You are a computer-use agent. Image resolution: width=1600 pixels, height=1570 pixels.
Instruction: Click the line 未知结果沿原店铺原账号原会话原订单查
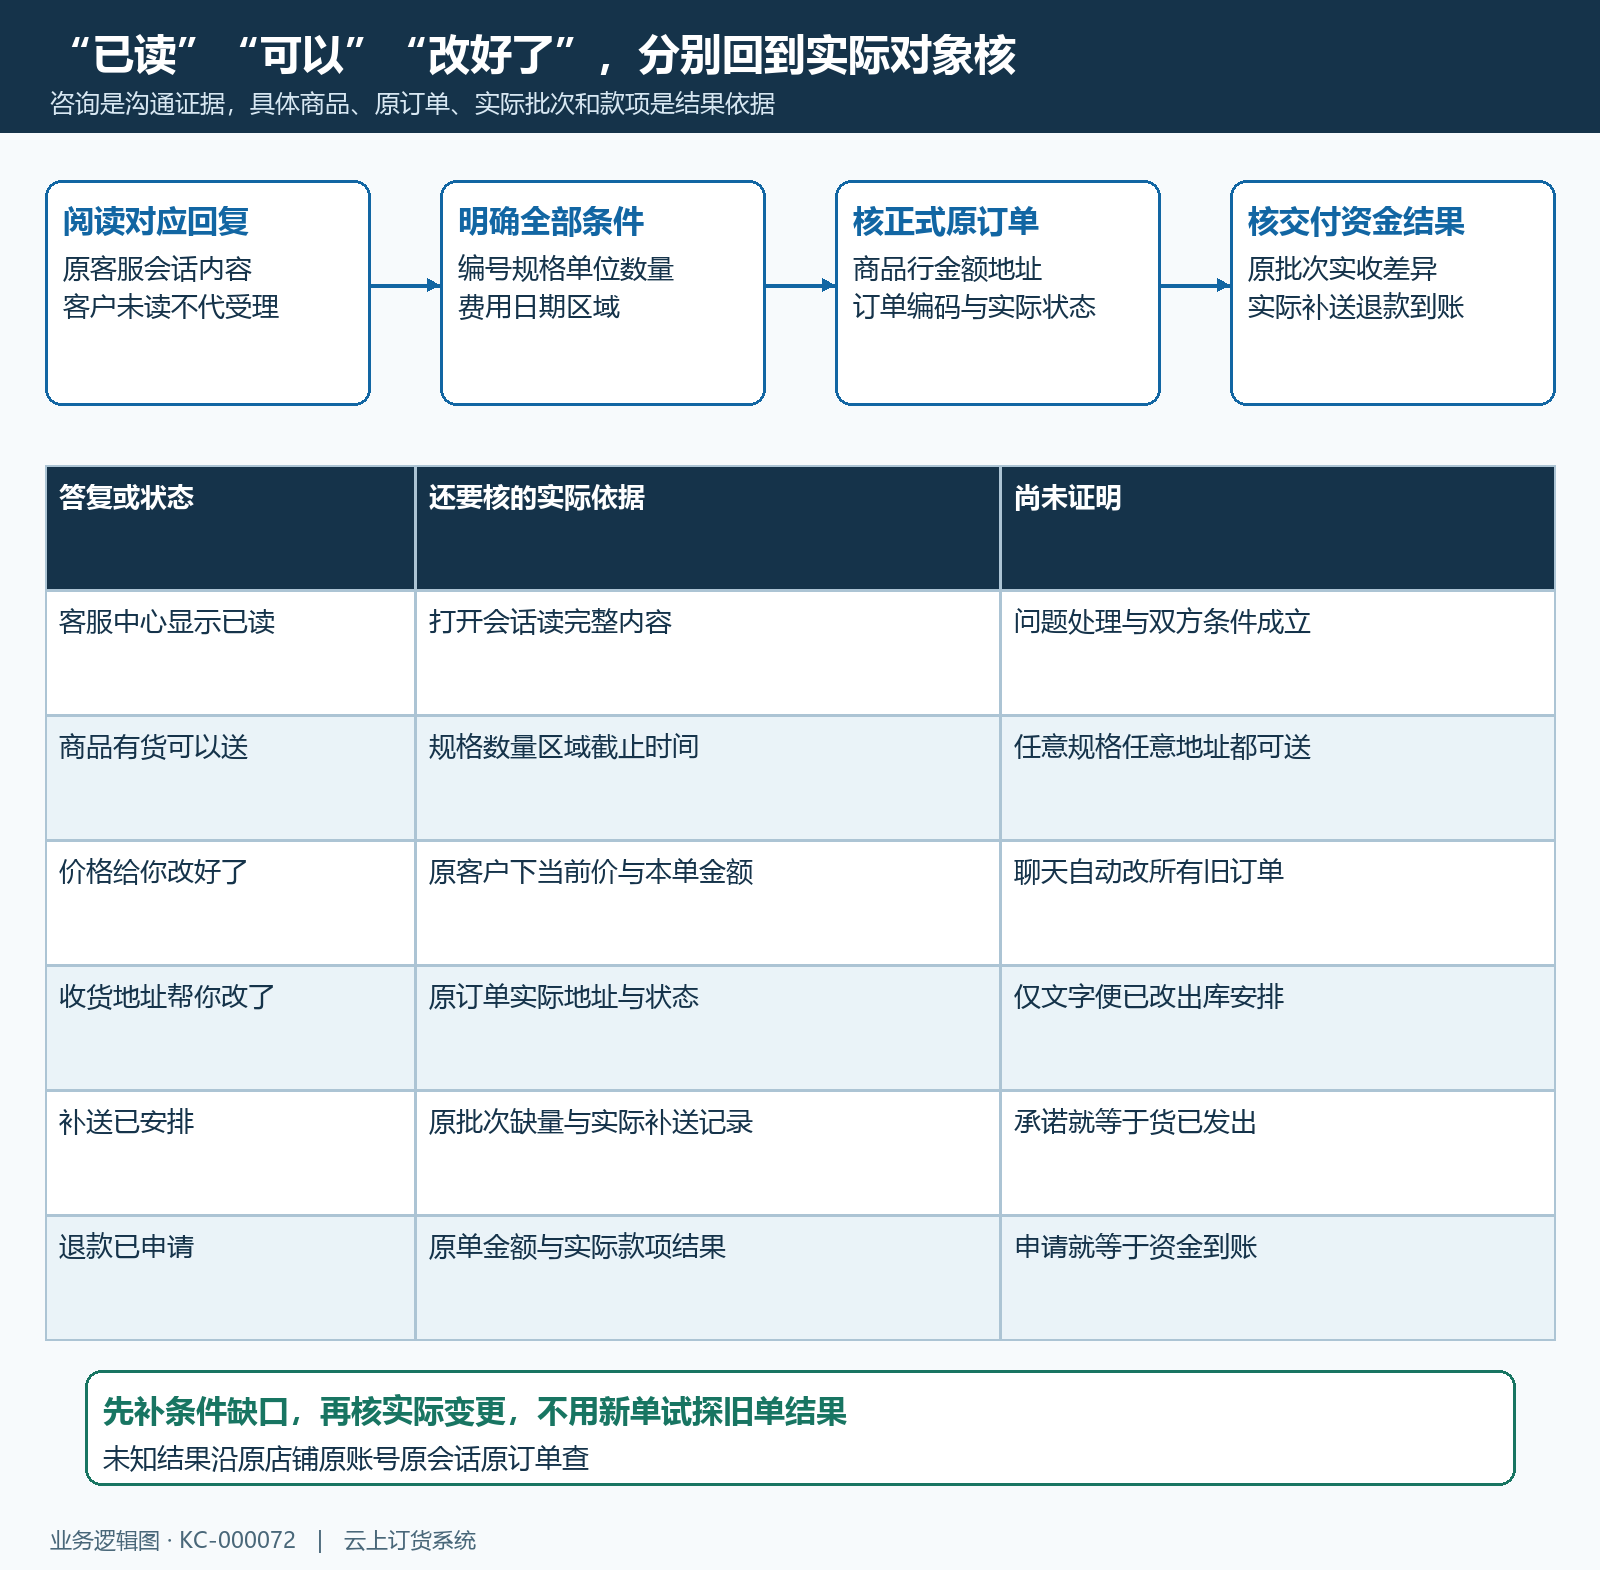coord(345,1459)
